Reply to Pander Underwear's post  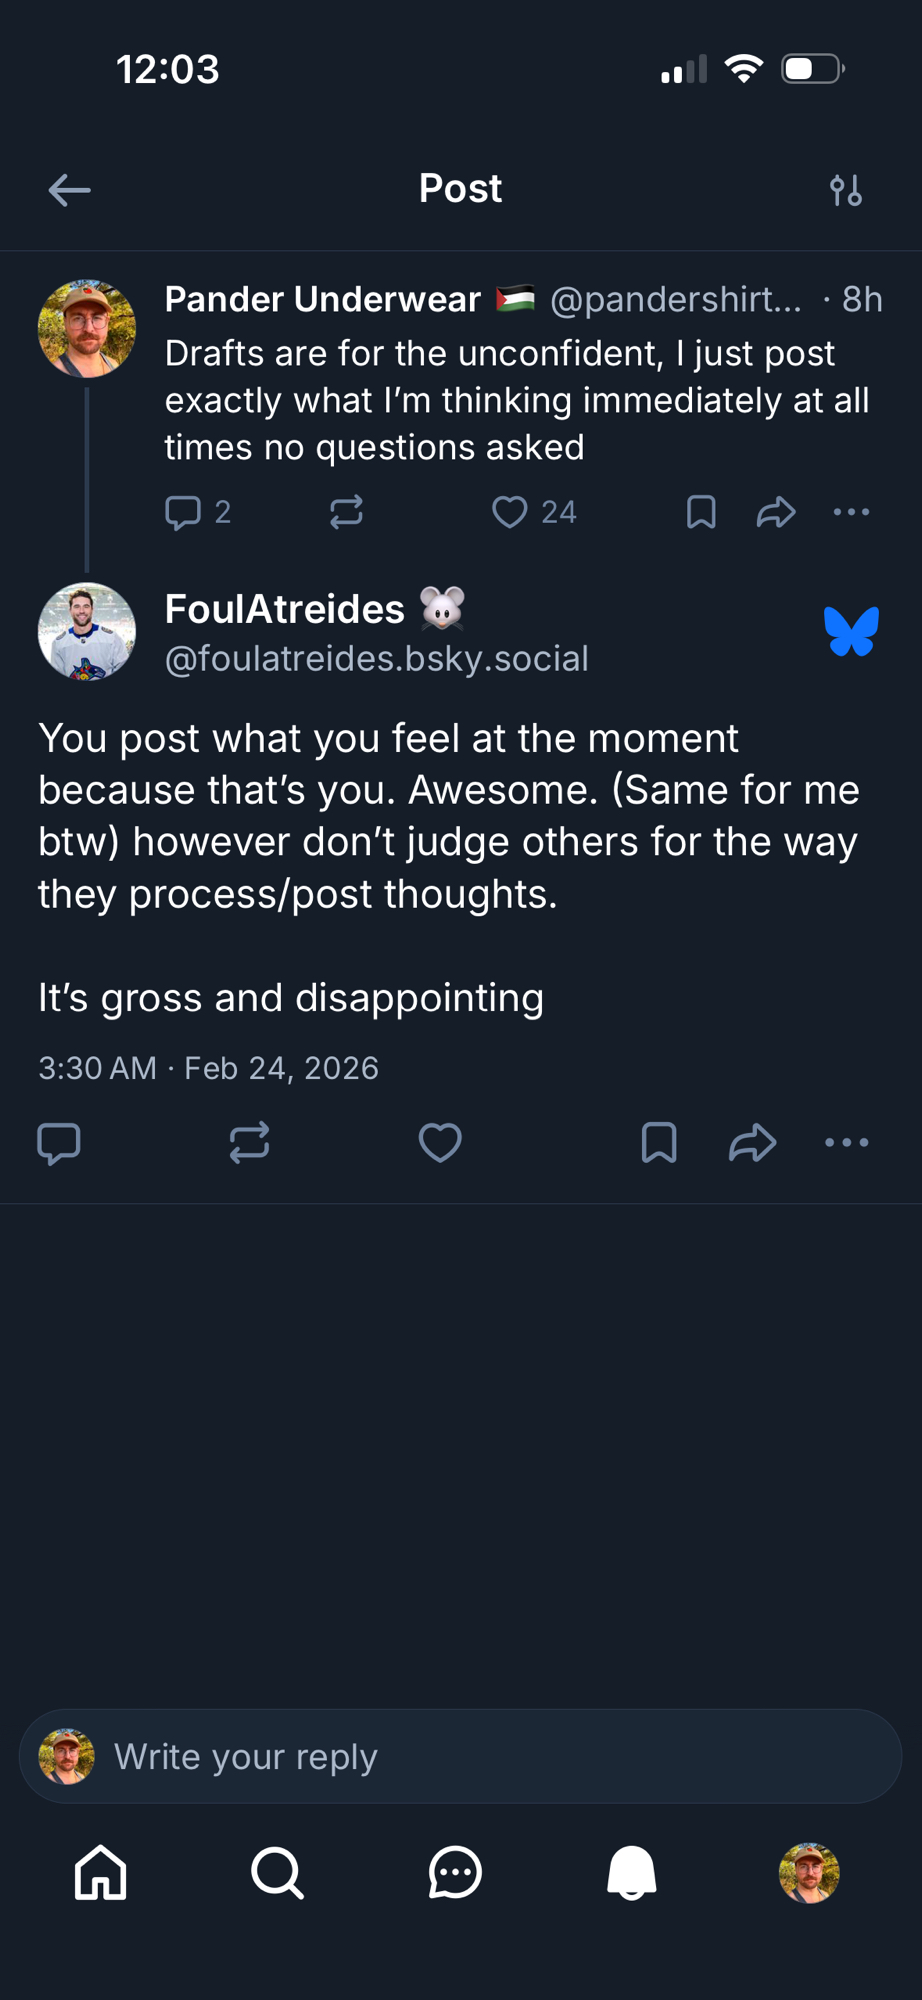183,512
